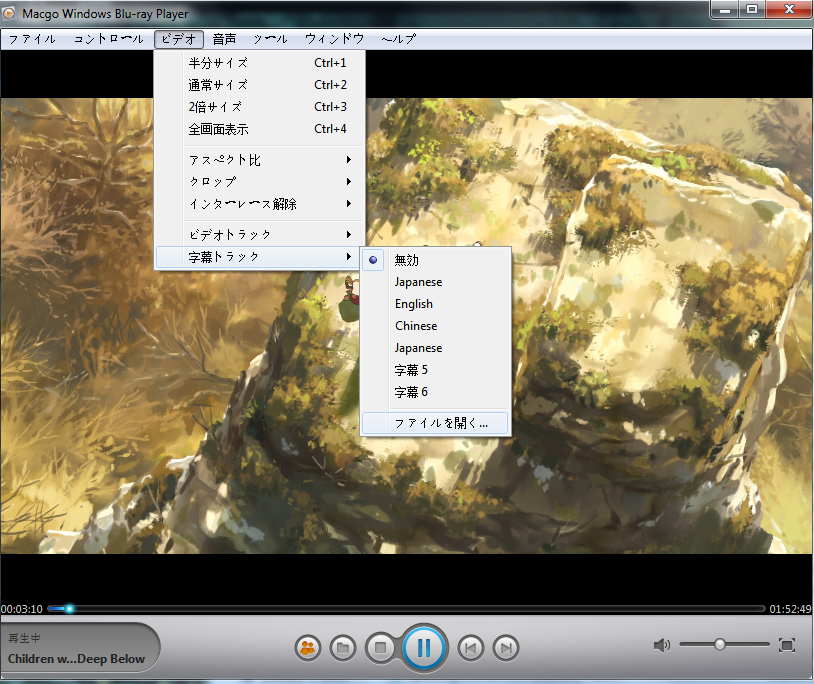Click the playback progress bar
Image resolution: width=814 pixels, height=684 pixels.
pos(400,608)
